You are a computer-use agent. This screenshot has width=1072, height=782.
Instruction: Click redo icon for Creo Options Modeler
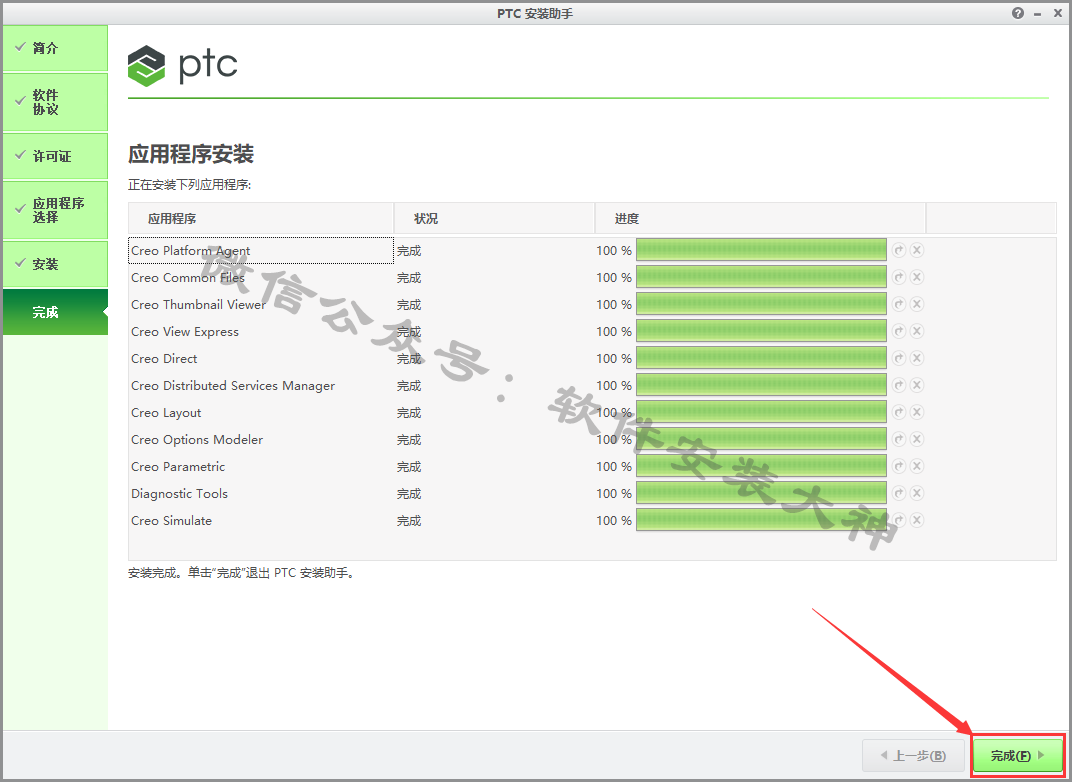point(899,439)
